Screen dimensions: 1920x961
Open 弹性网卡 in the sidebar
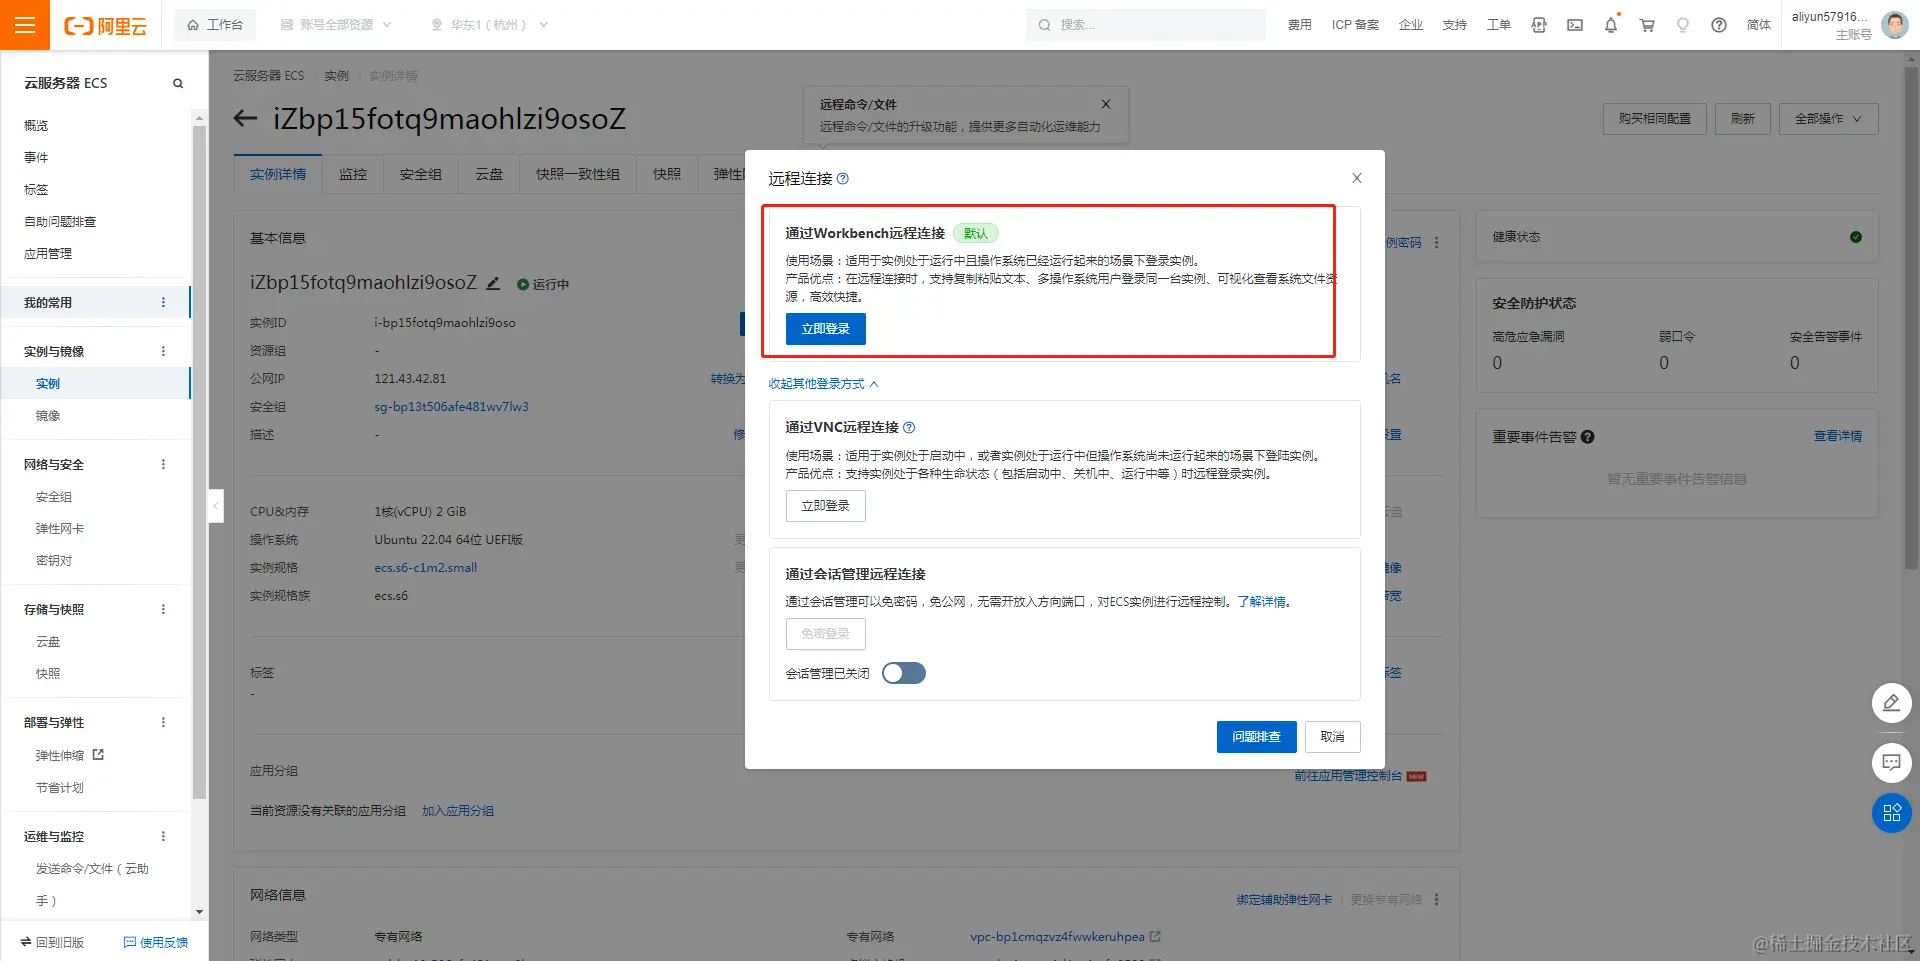click(60, 529)
